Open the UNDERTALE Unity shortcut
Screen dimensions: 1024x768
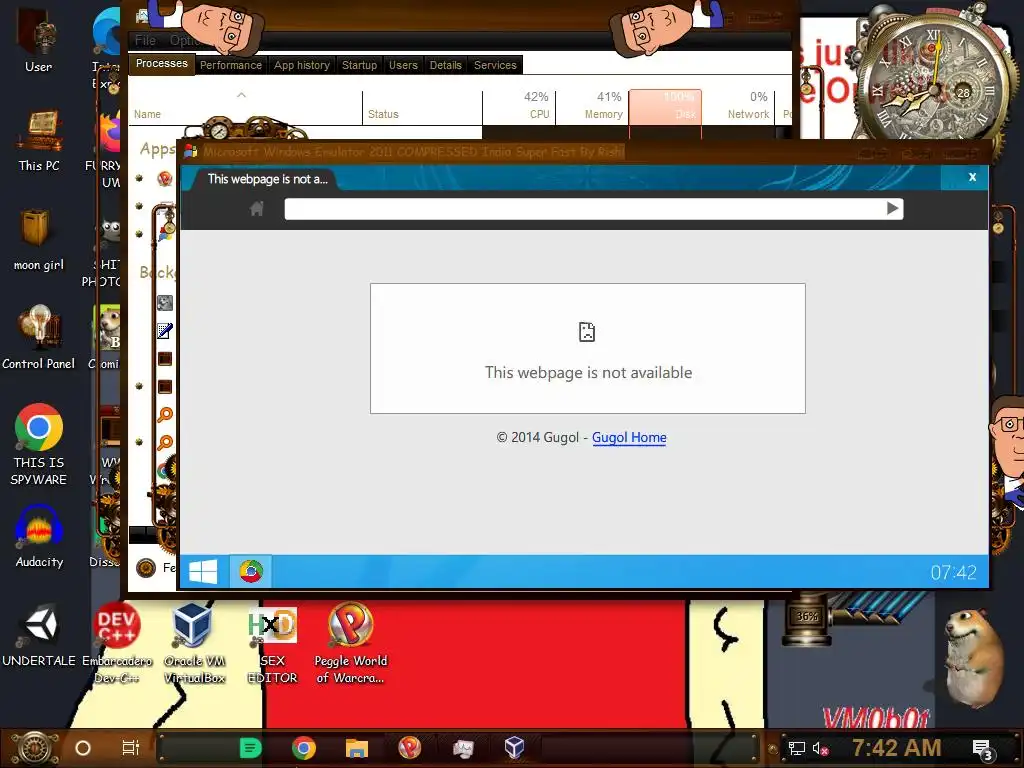(x=39, y=635)
